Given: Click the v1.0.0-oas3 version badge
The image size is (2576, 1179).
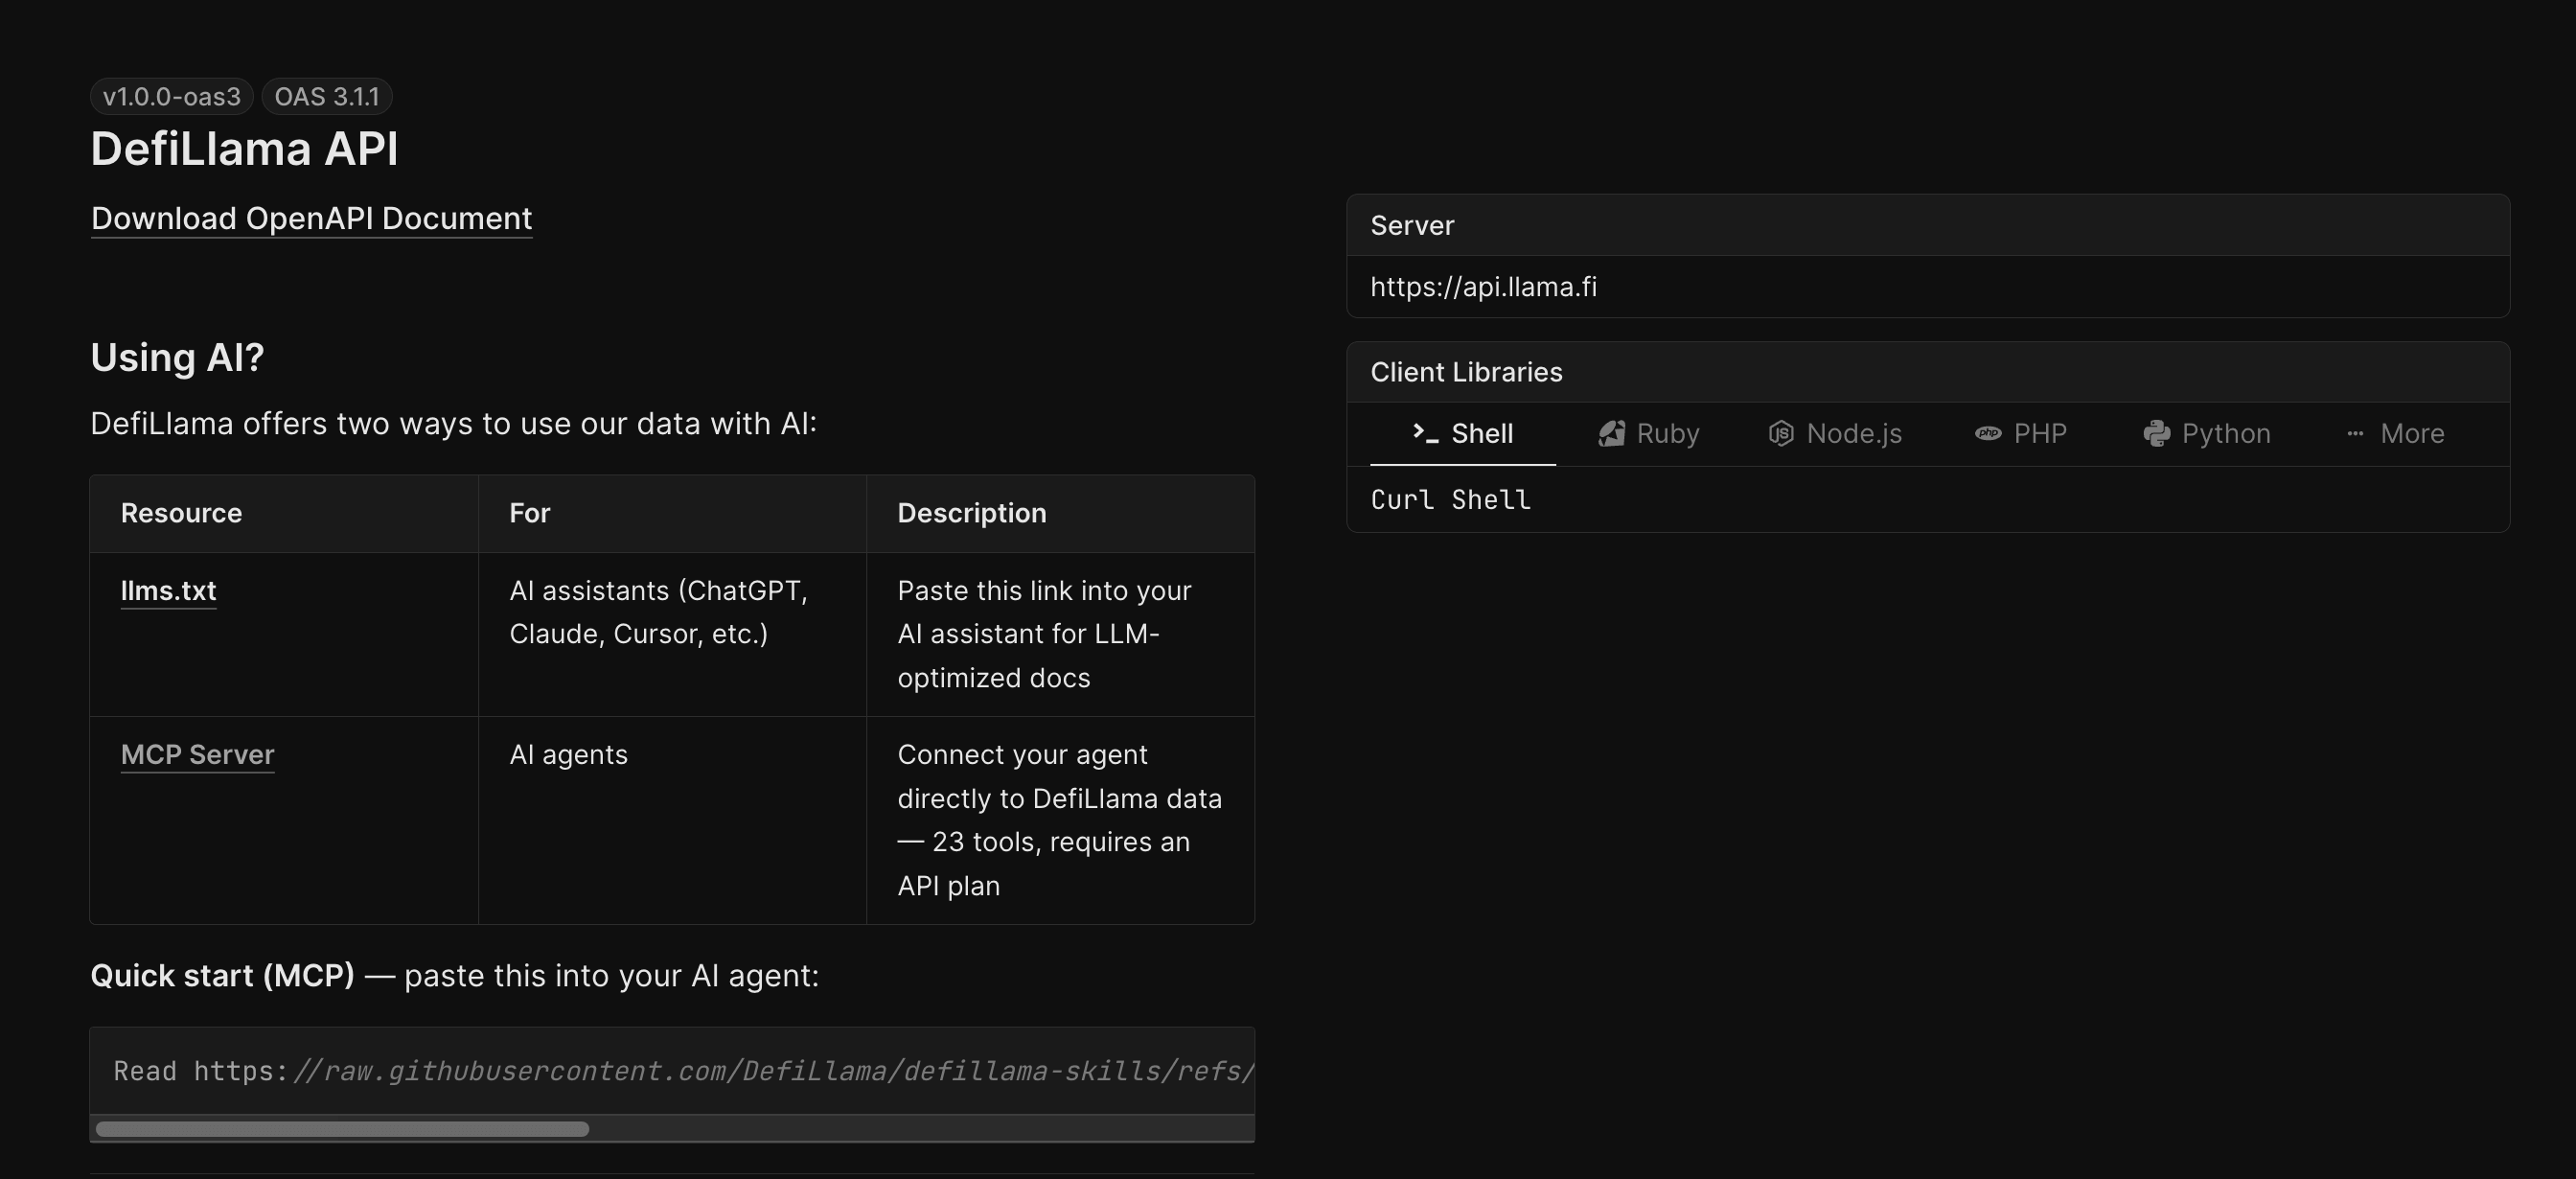Looking at the screenshot, I should pyautogui.click(x=172, y=96).
